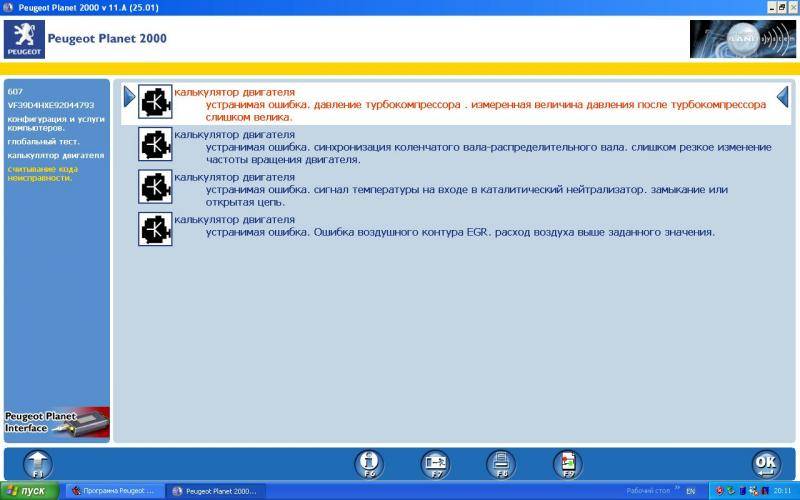Viewport: 800px width, 500px height.
Task: Click engine icon of crankshaft synchronization fault
Action: tap(155, 145)
